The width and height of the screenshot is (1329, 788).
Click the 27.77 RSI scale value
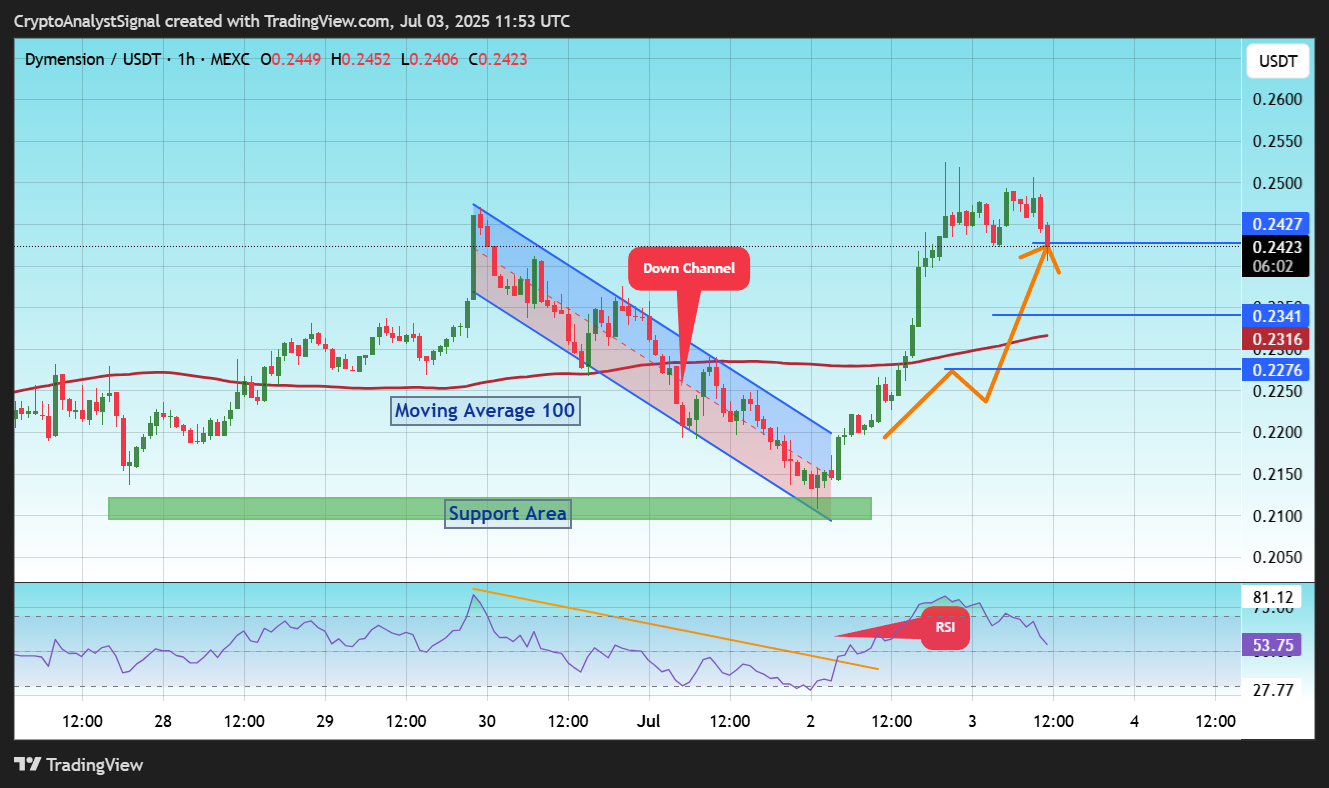1273,690
